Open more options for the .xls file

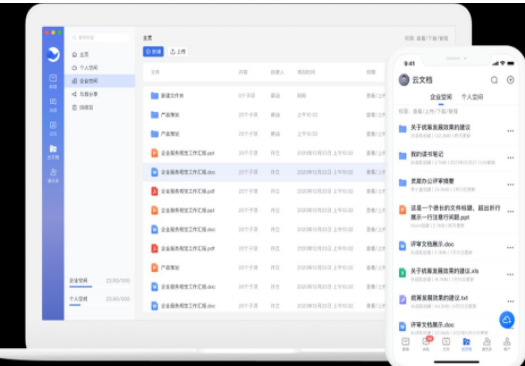510,275
